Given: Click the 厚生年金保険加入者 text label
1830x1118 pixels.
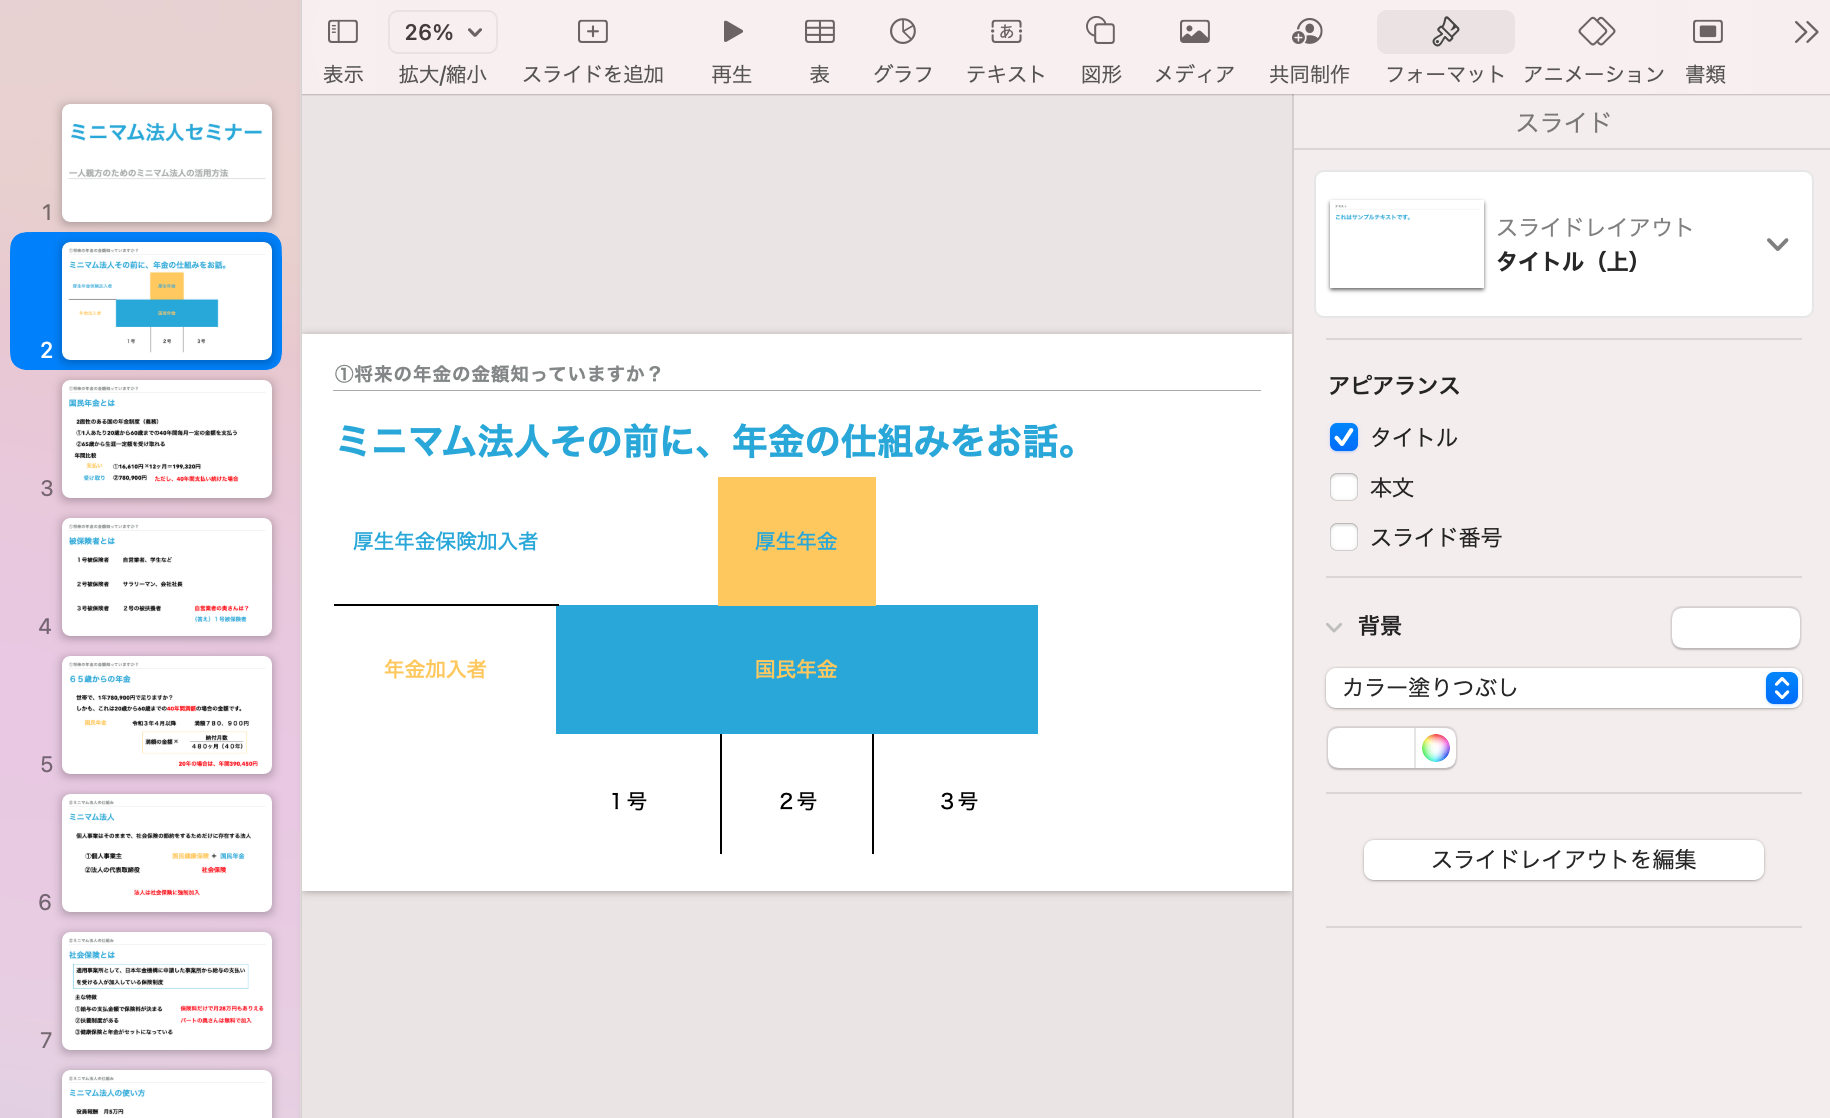Looking at the screenshot, I should pyautogui.click(x=445, y=541).
